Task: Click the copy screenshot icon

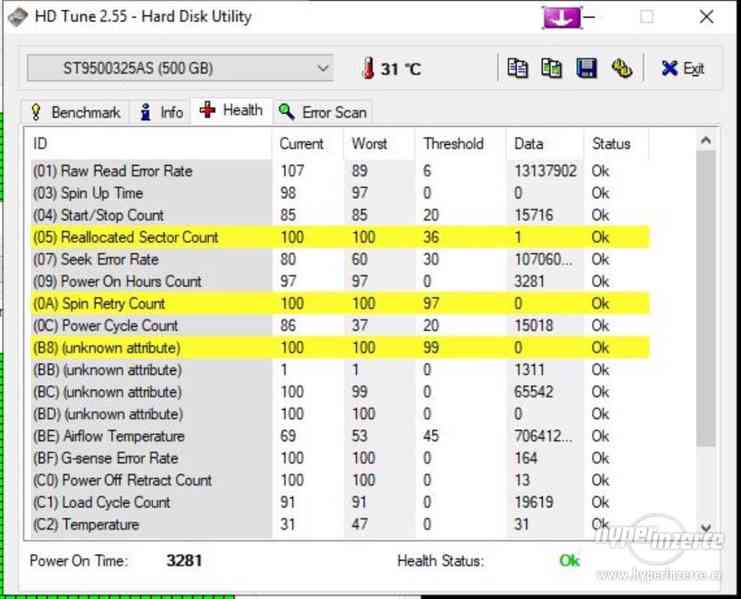Action: 551,68
